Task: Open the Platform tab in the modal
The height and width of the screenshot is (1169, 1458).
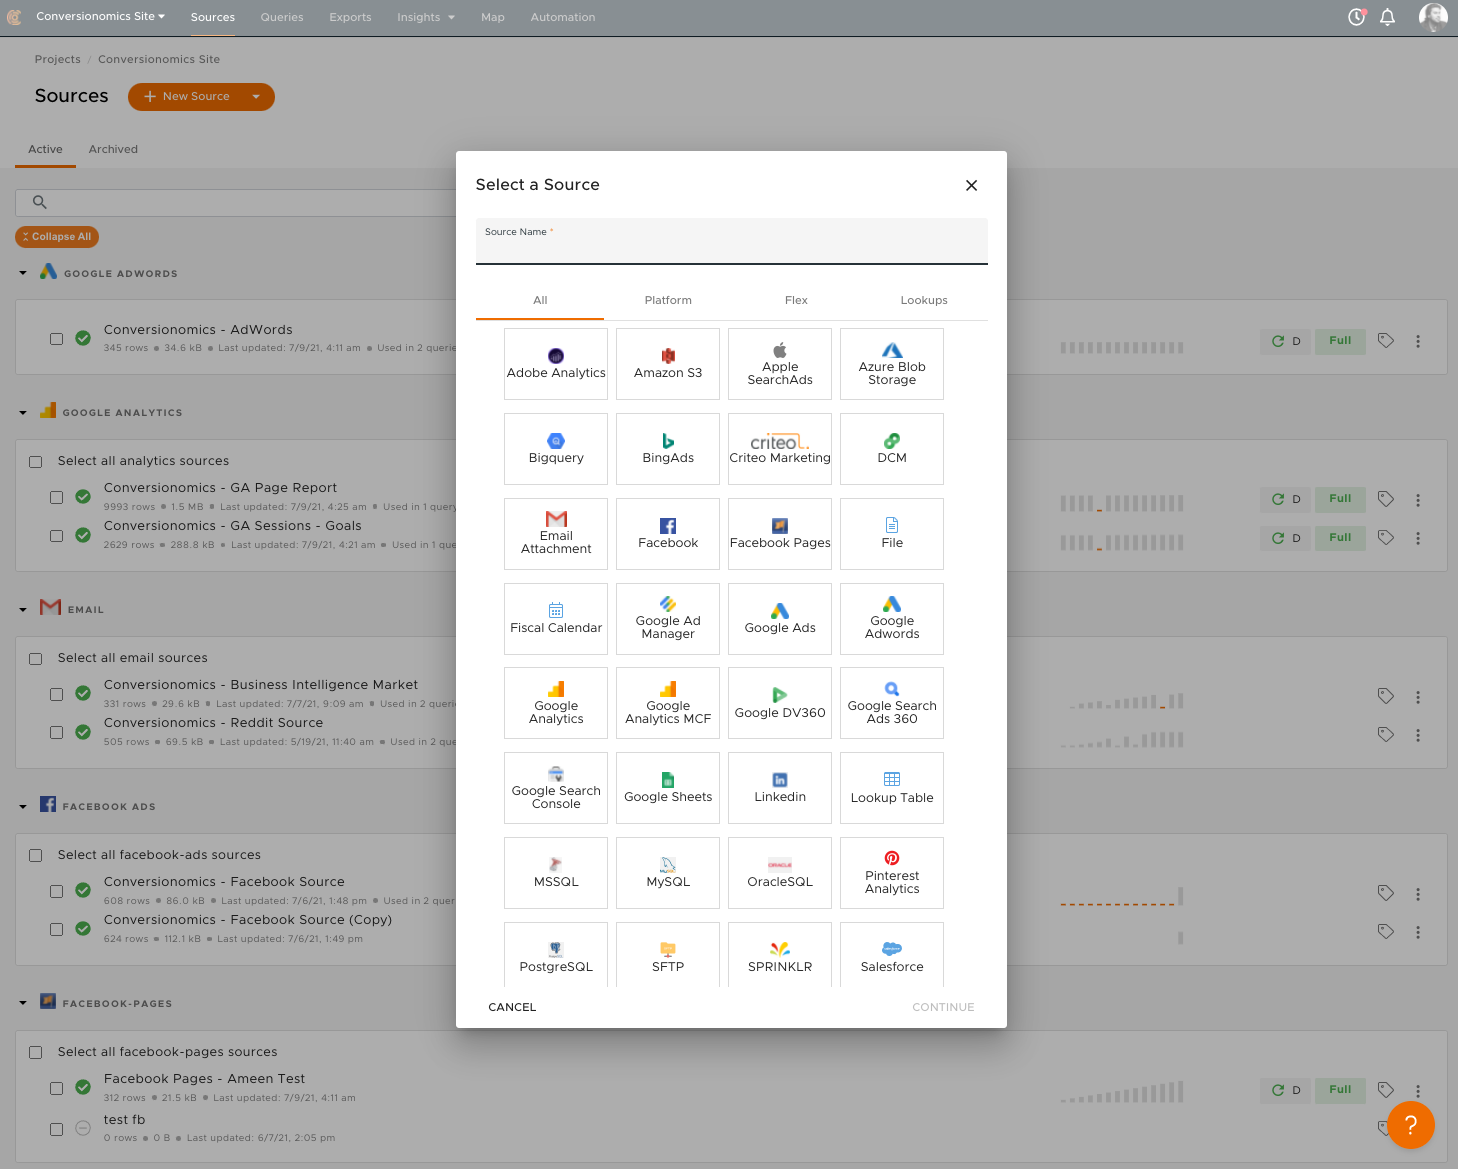Action: 667,300
